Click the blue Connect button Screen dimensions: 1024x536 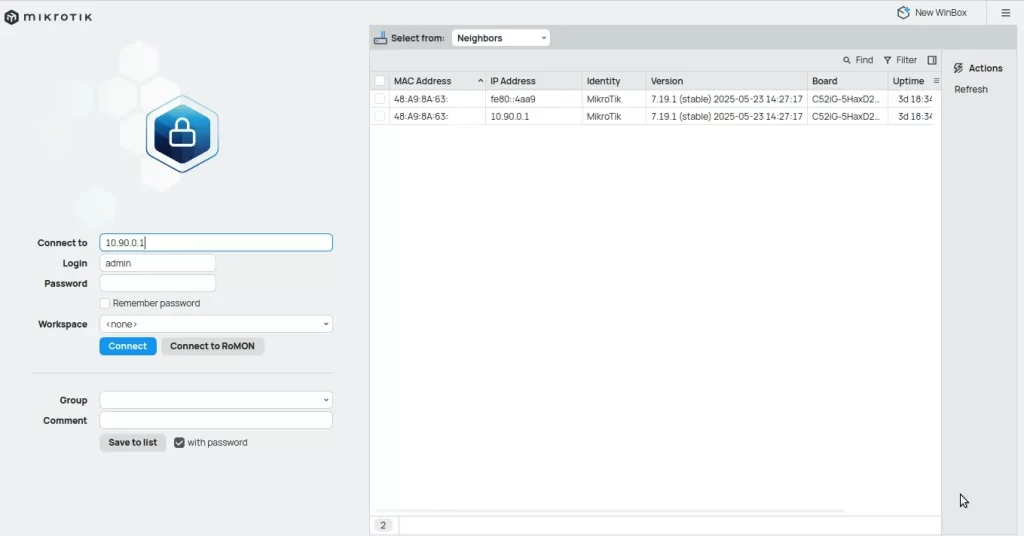click(128, 346)
